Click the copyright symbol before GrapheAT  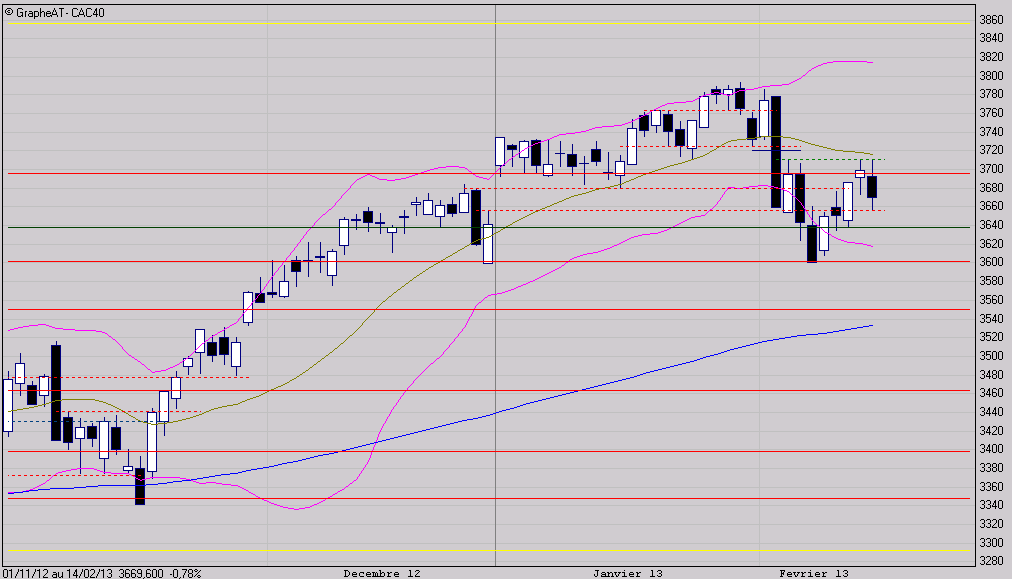click(x=9, y=12)
